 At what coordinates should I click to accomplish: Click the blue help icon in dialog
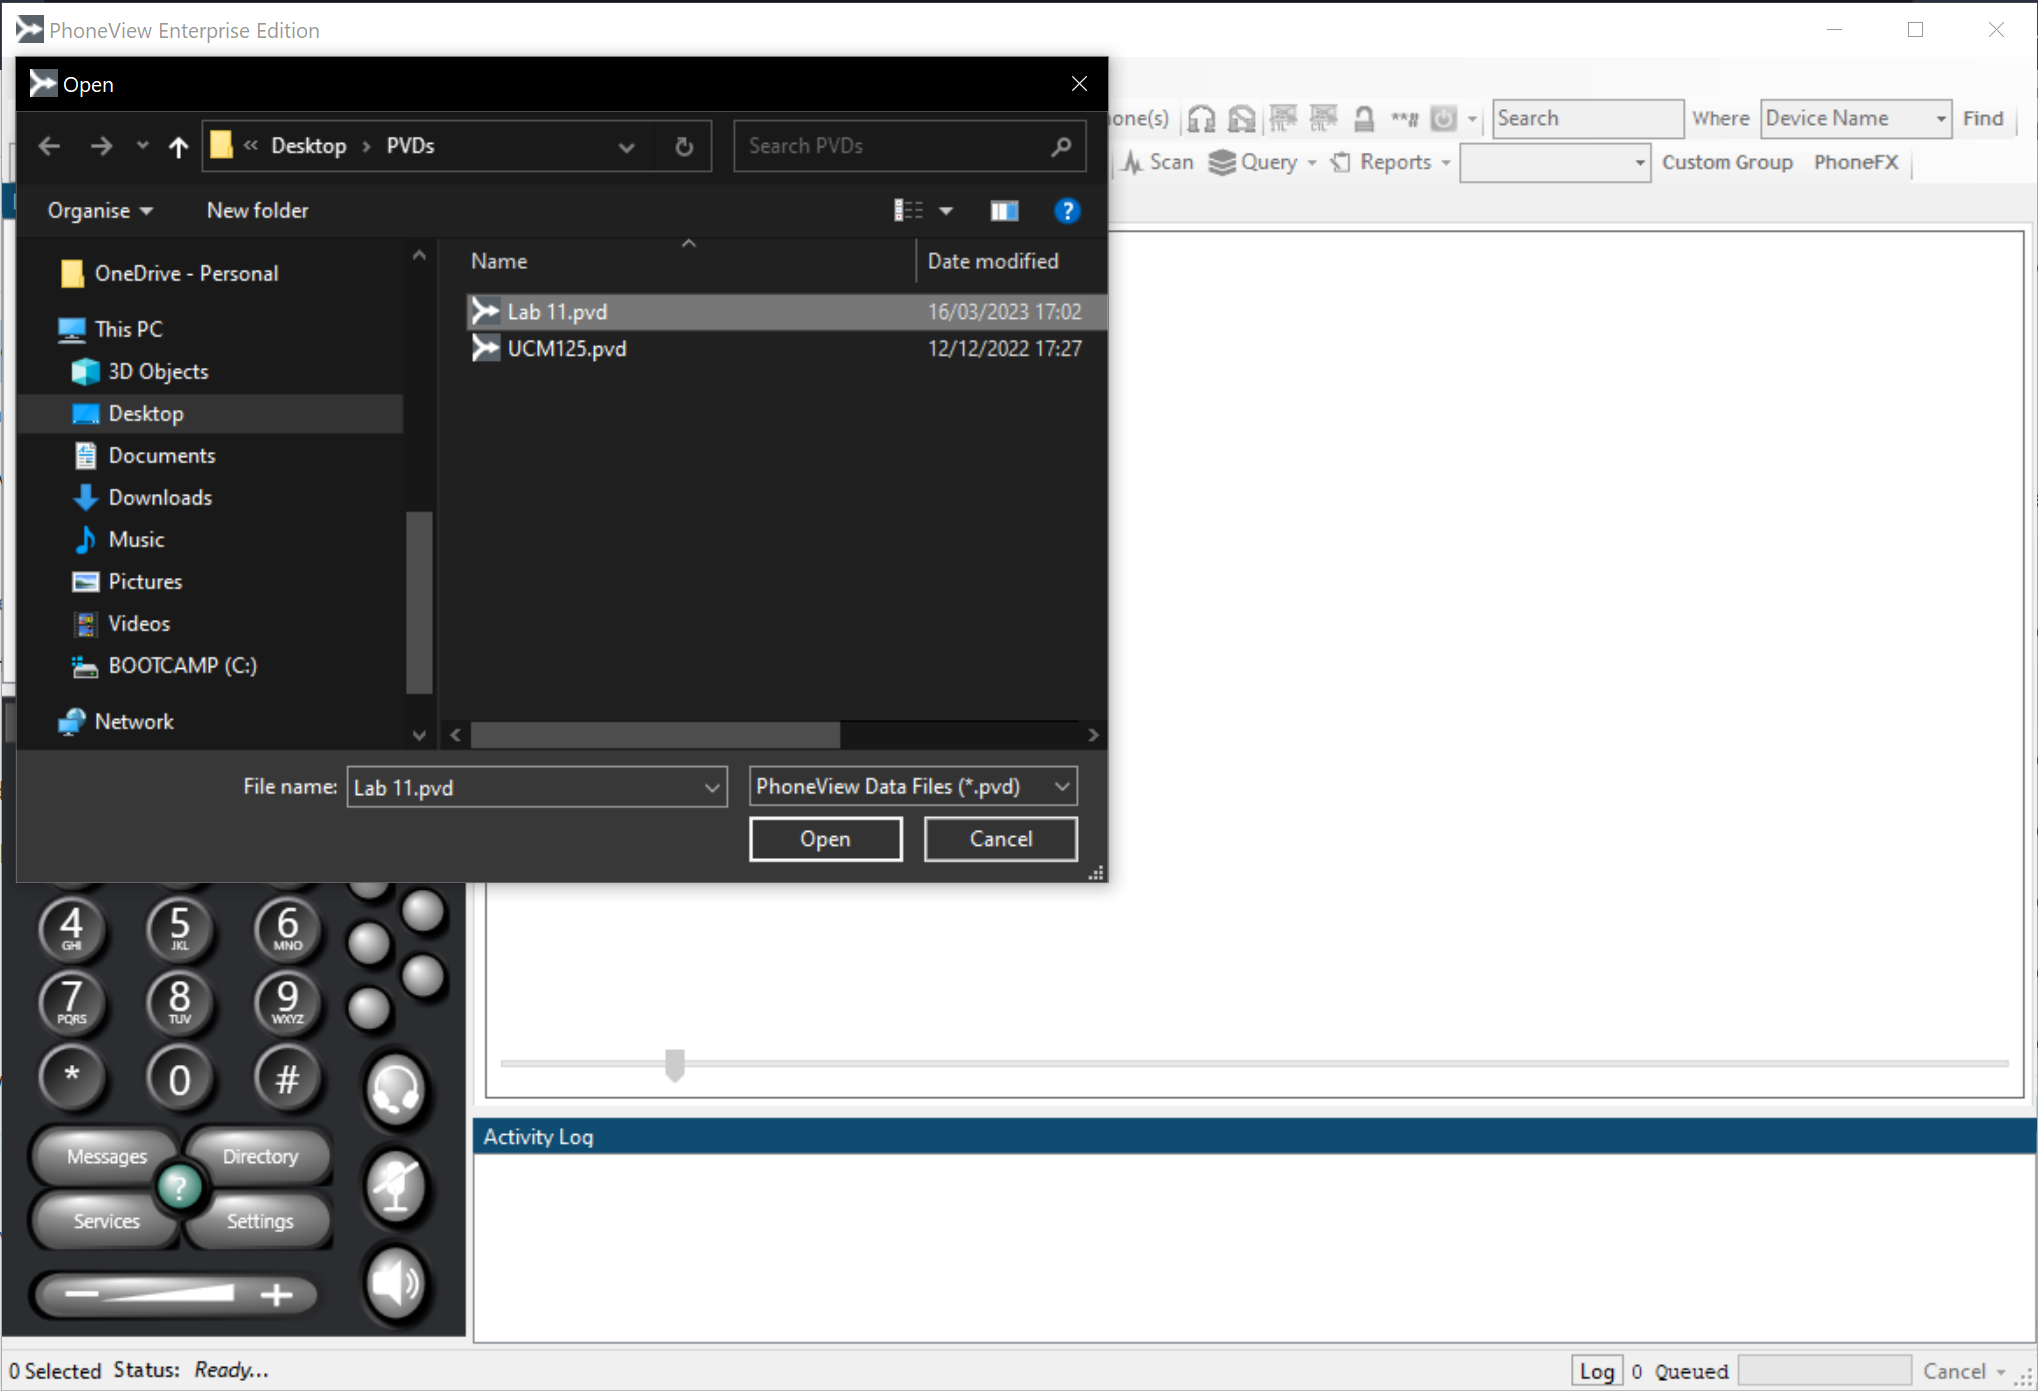1067,210
